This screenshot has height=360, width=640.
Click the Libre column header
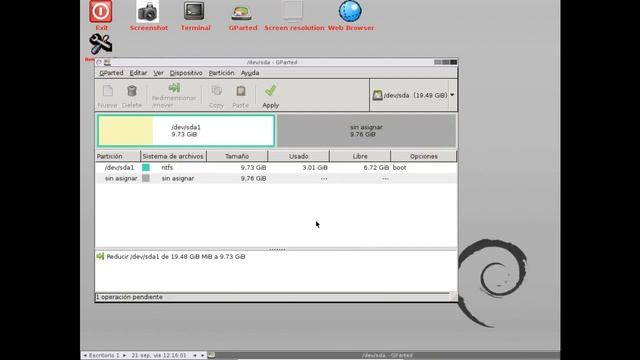pos(360,156)
